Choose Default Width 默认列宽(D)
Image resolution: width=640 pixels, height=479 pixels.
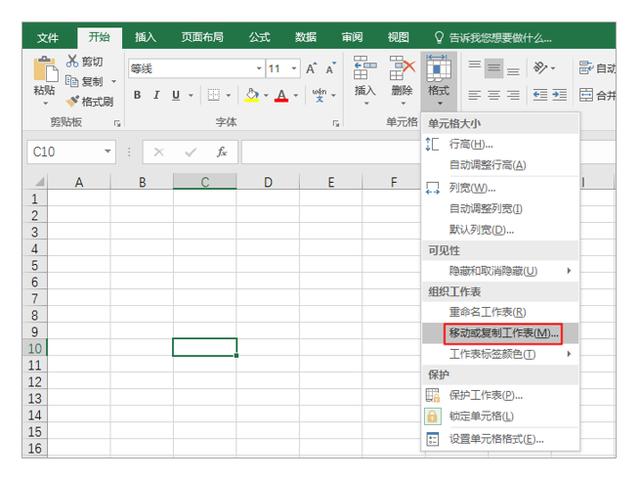pos(500,230)
